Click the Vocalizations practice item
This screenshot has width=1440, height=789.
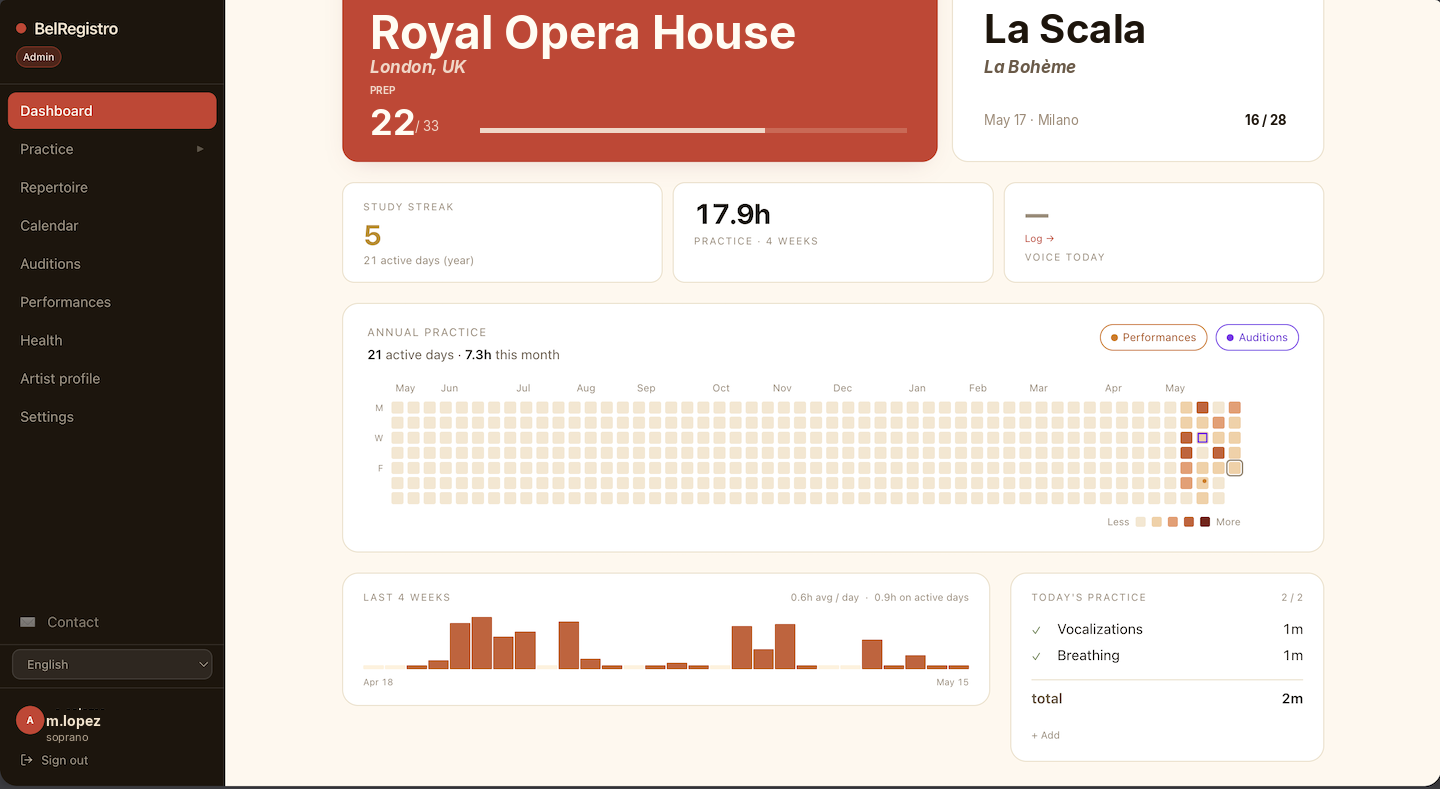1167,629
